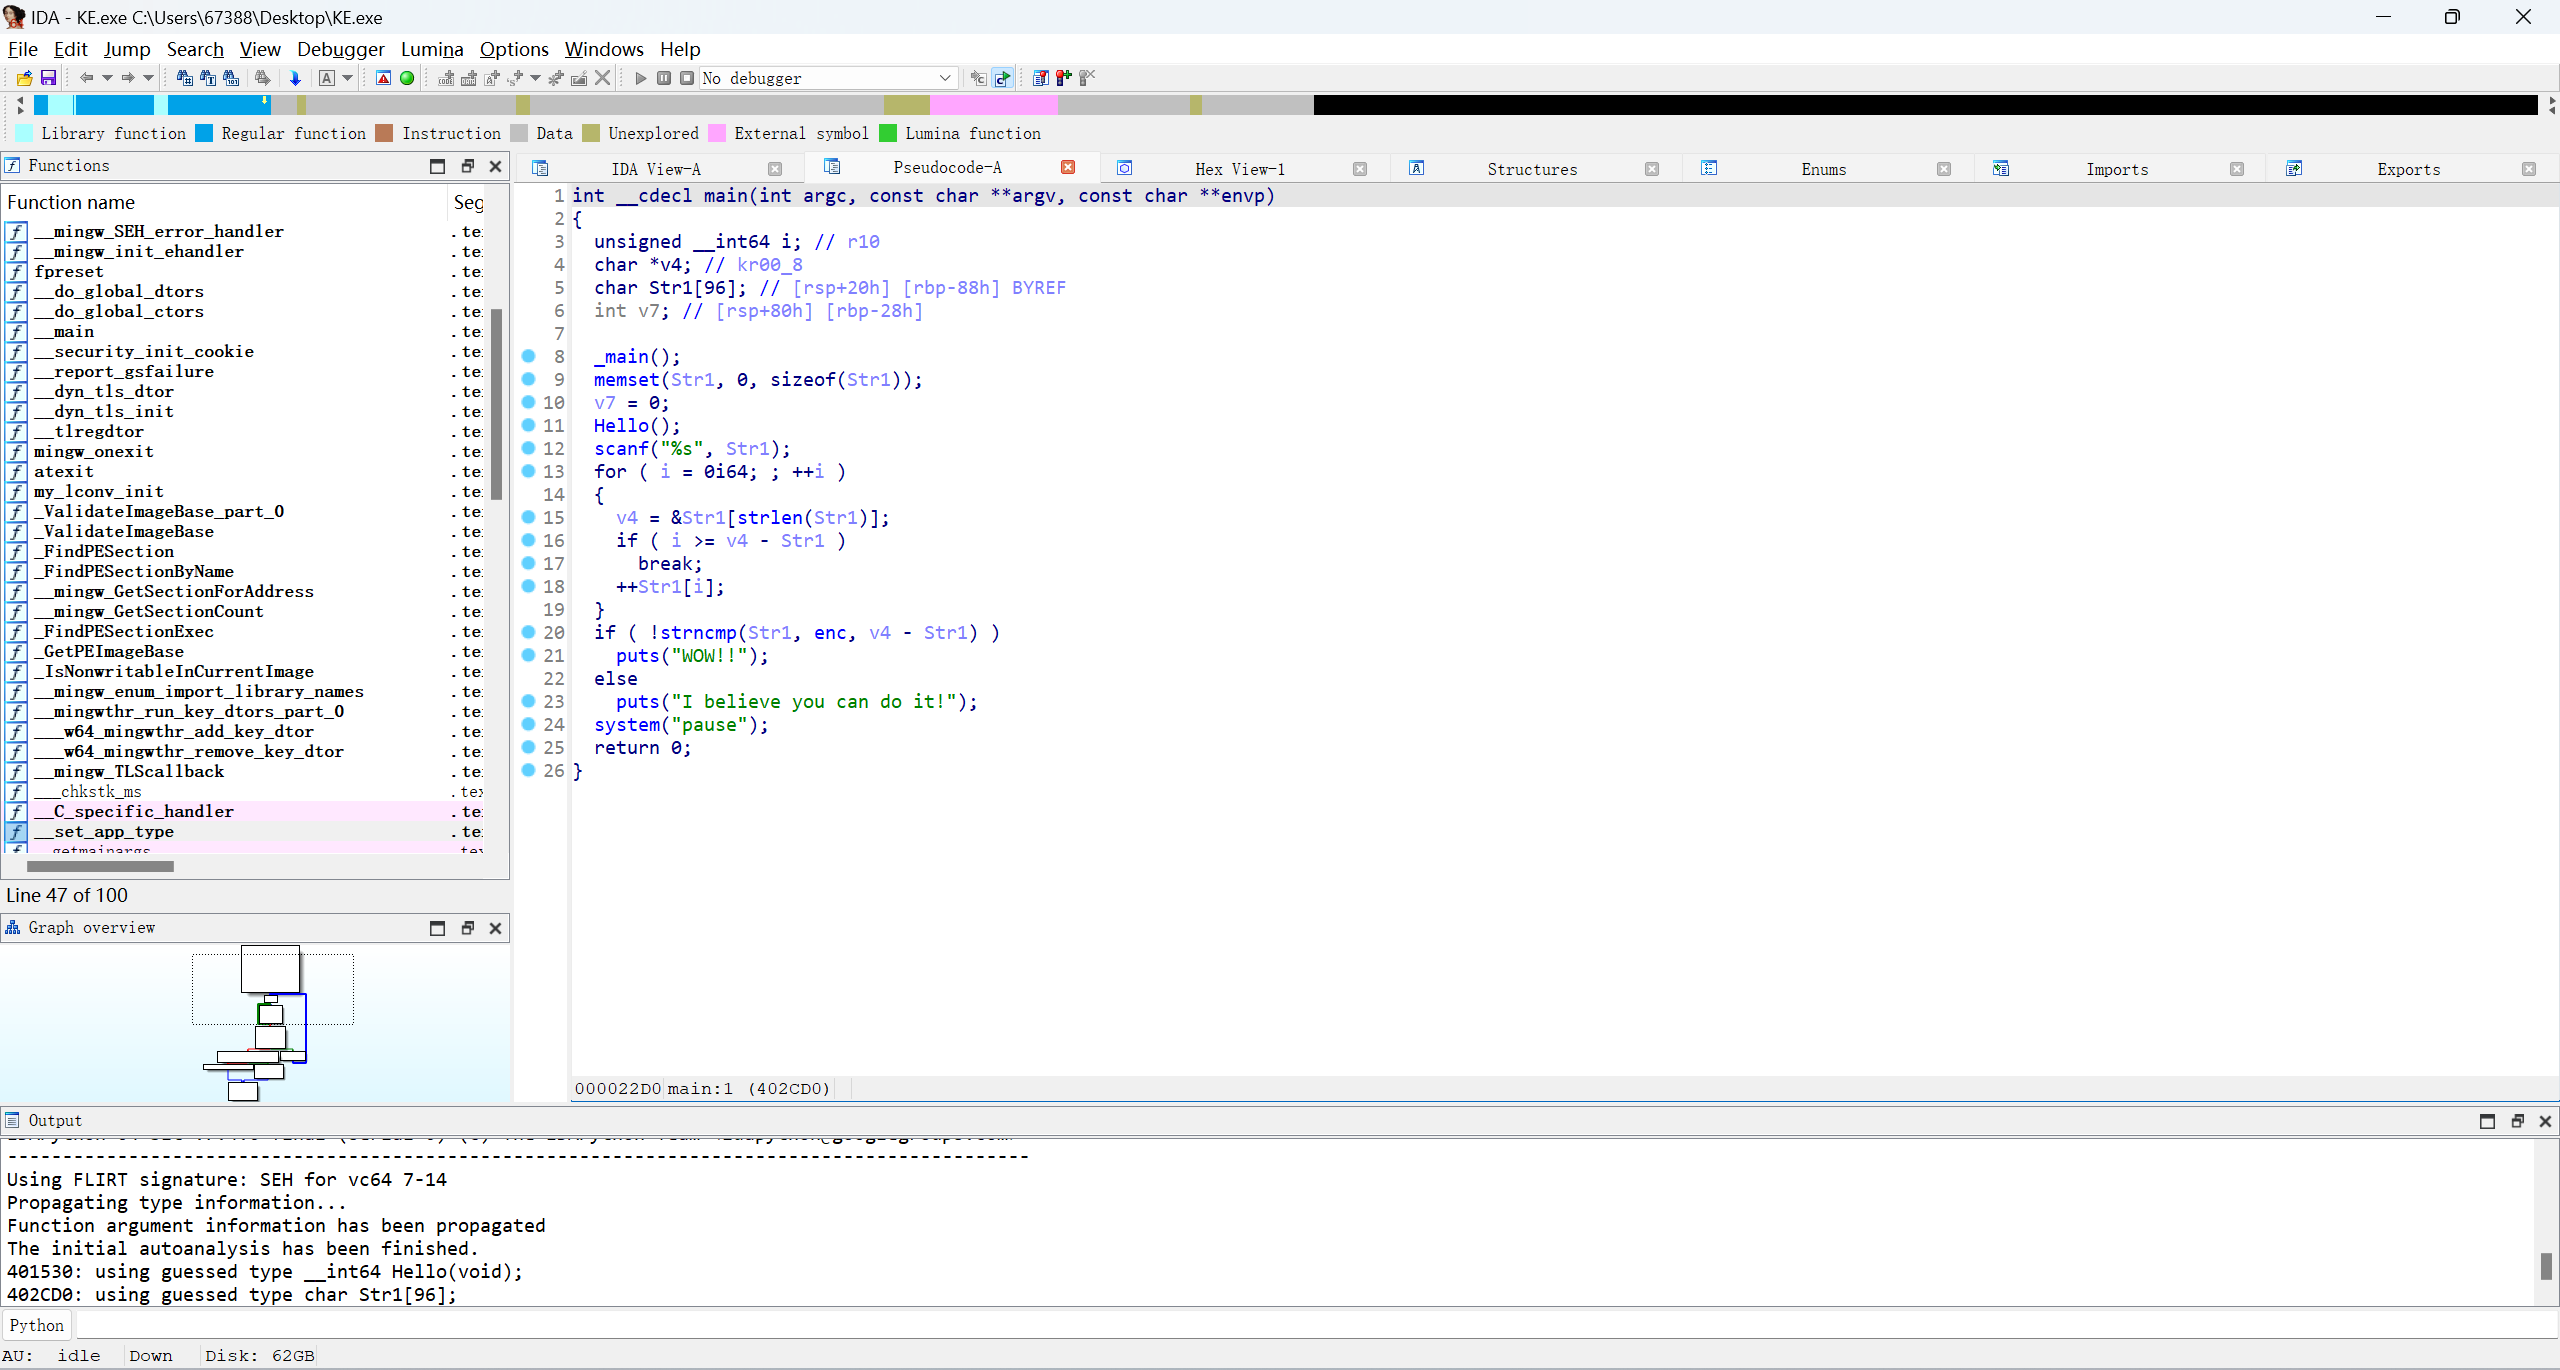Click the toolbar icon labeled CODE
This screenshot has height=1370, width=2560.
(x=446, y=78)
